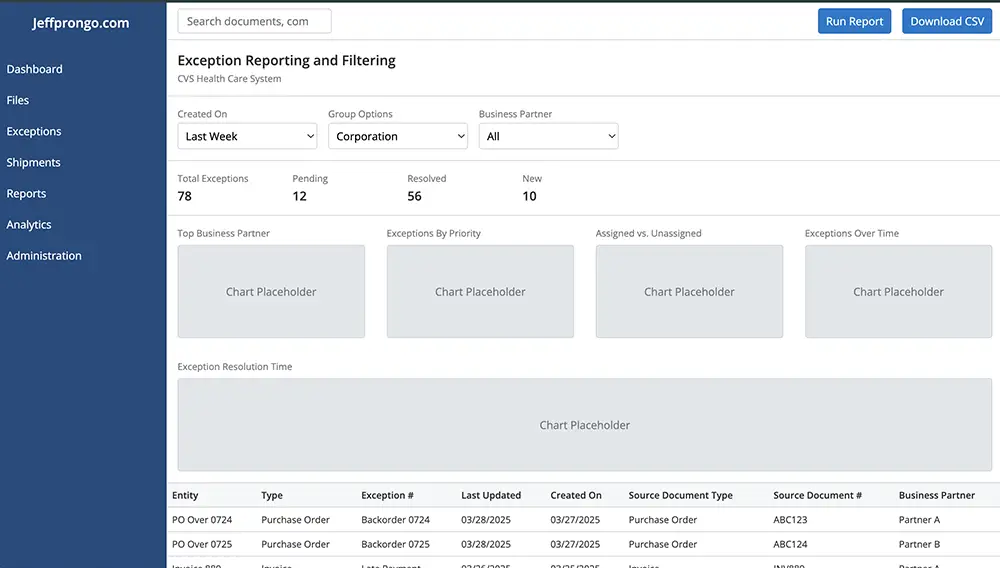Screen dimensions: 1000x568
Task: Click the Jeffprongo.com site logo
Action: (x=81, y=23)
